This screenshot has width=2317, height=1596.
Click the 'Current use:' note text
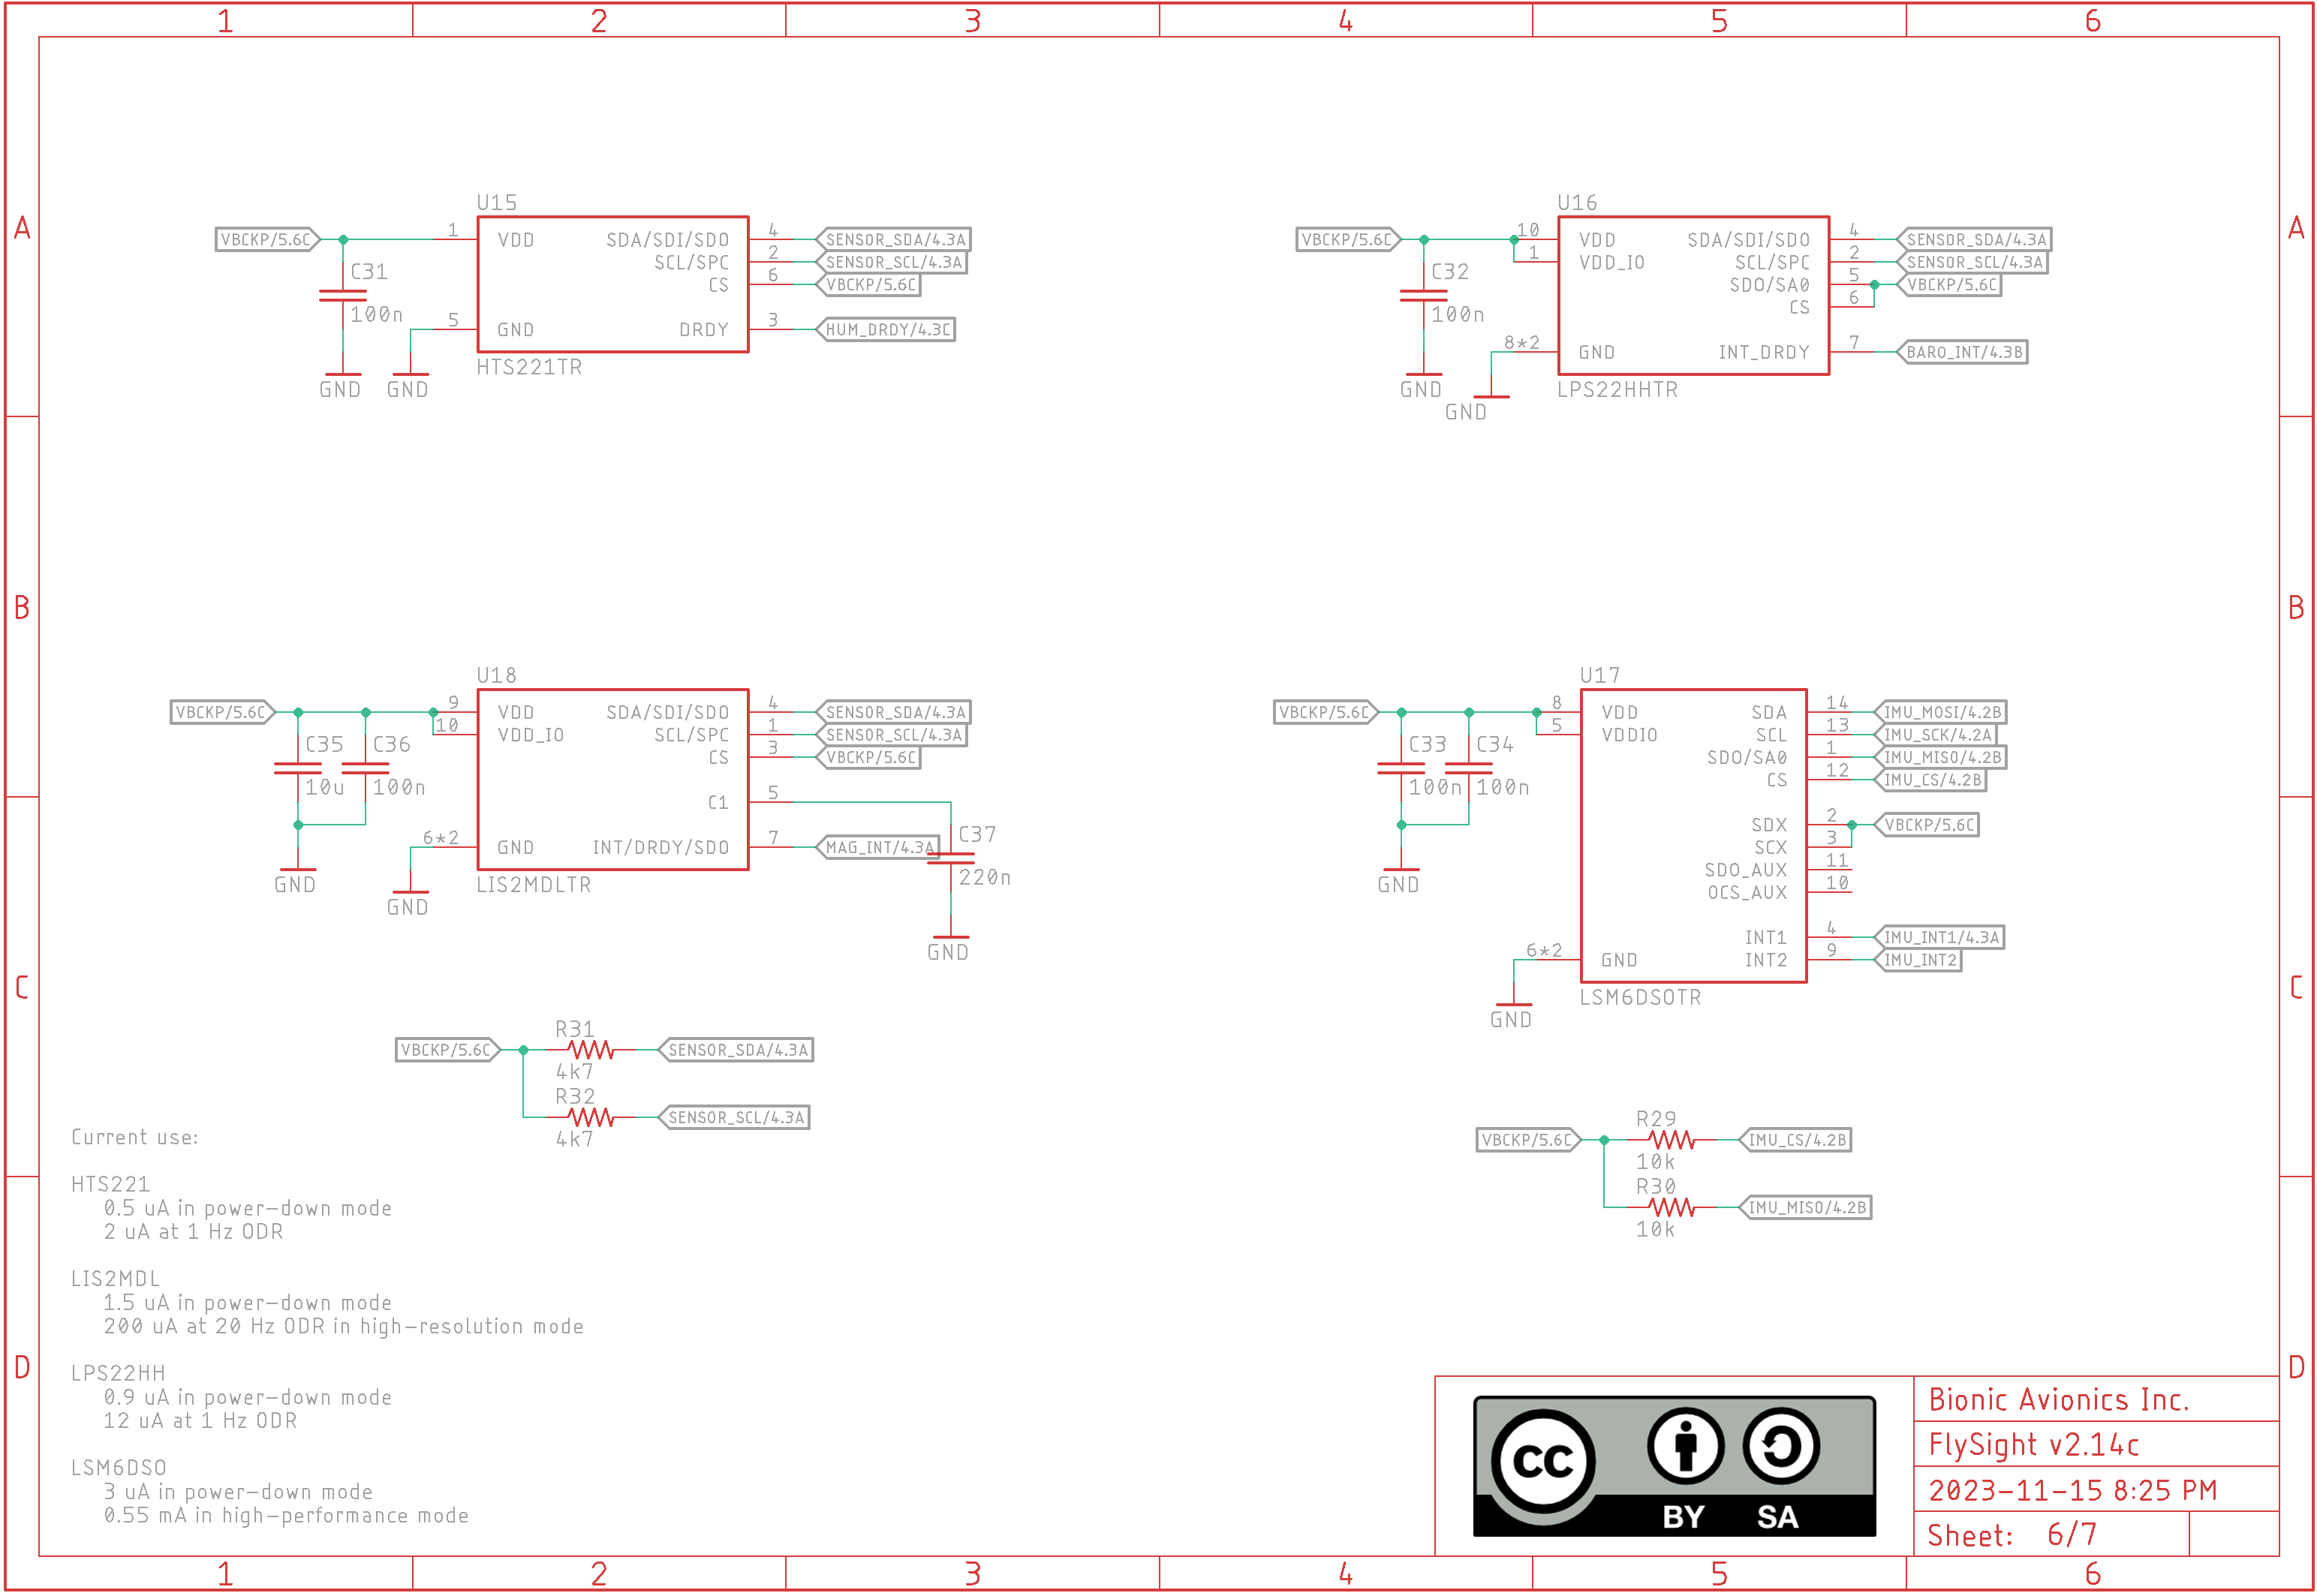point(135,1137)
